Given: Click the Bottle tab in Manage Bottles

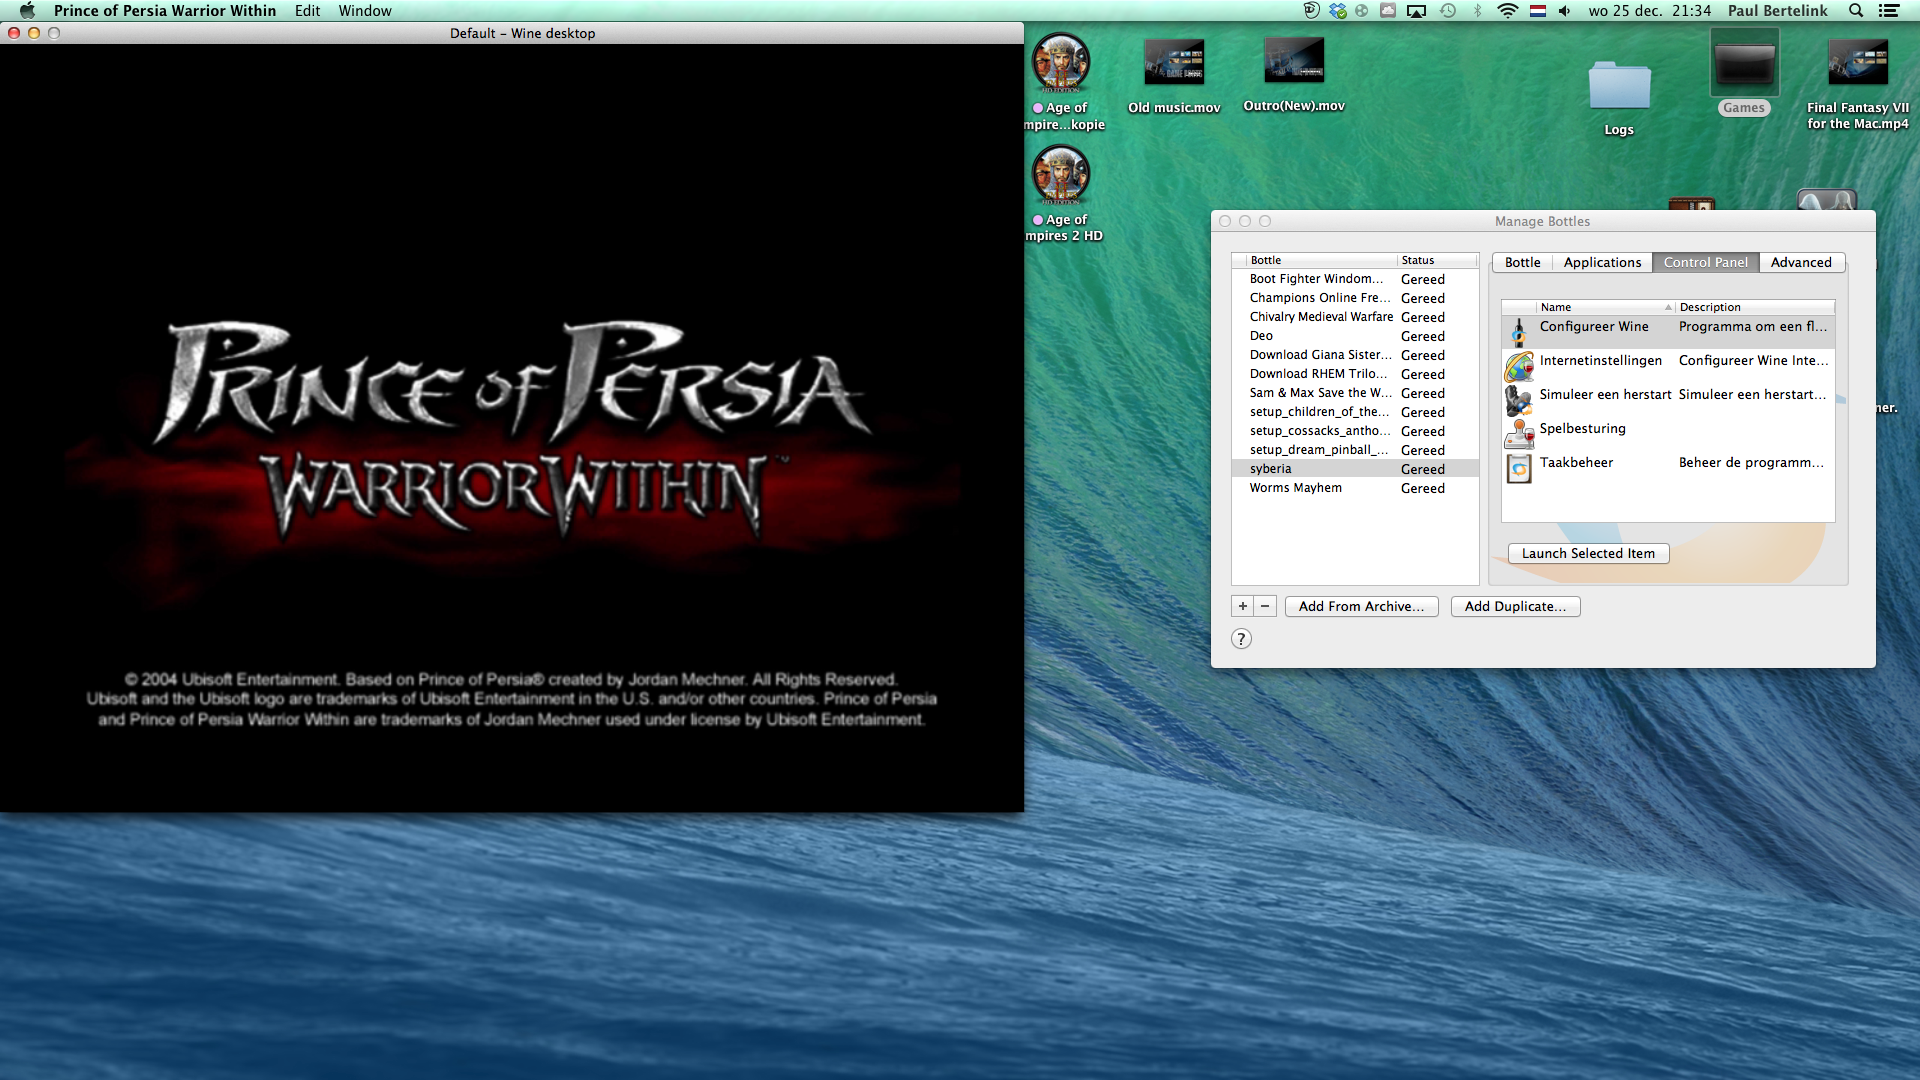Looking at the screenshot, I should tap(1523, 262).
